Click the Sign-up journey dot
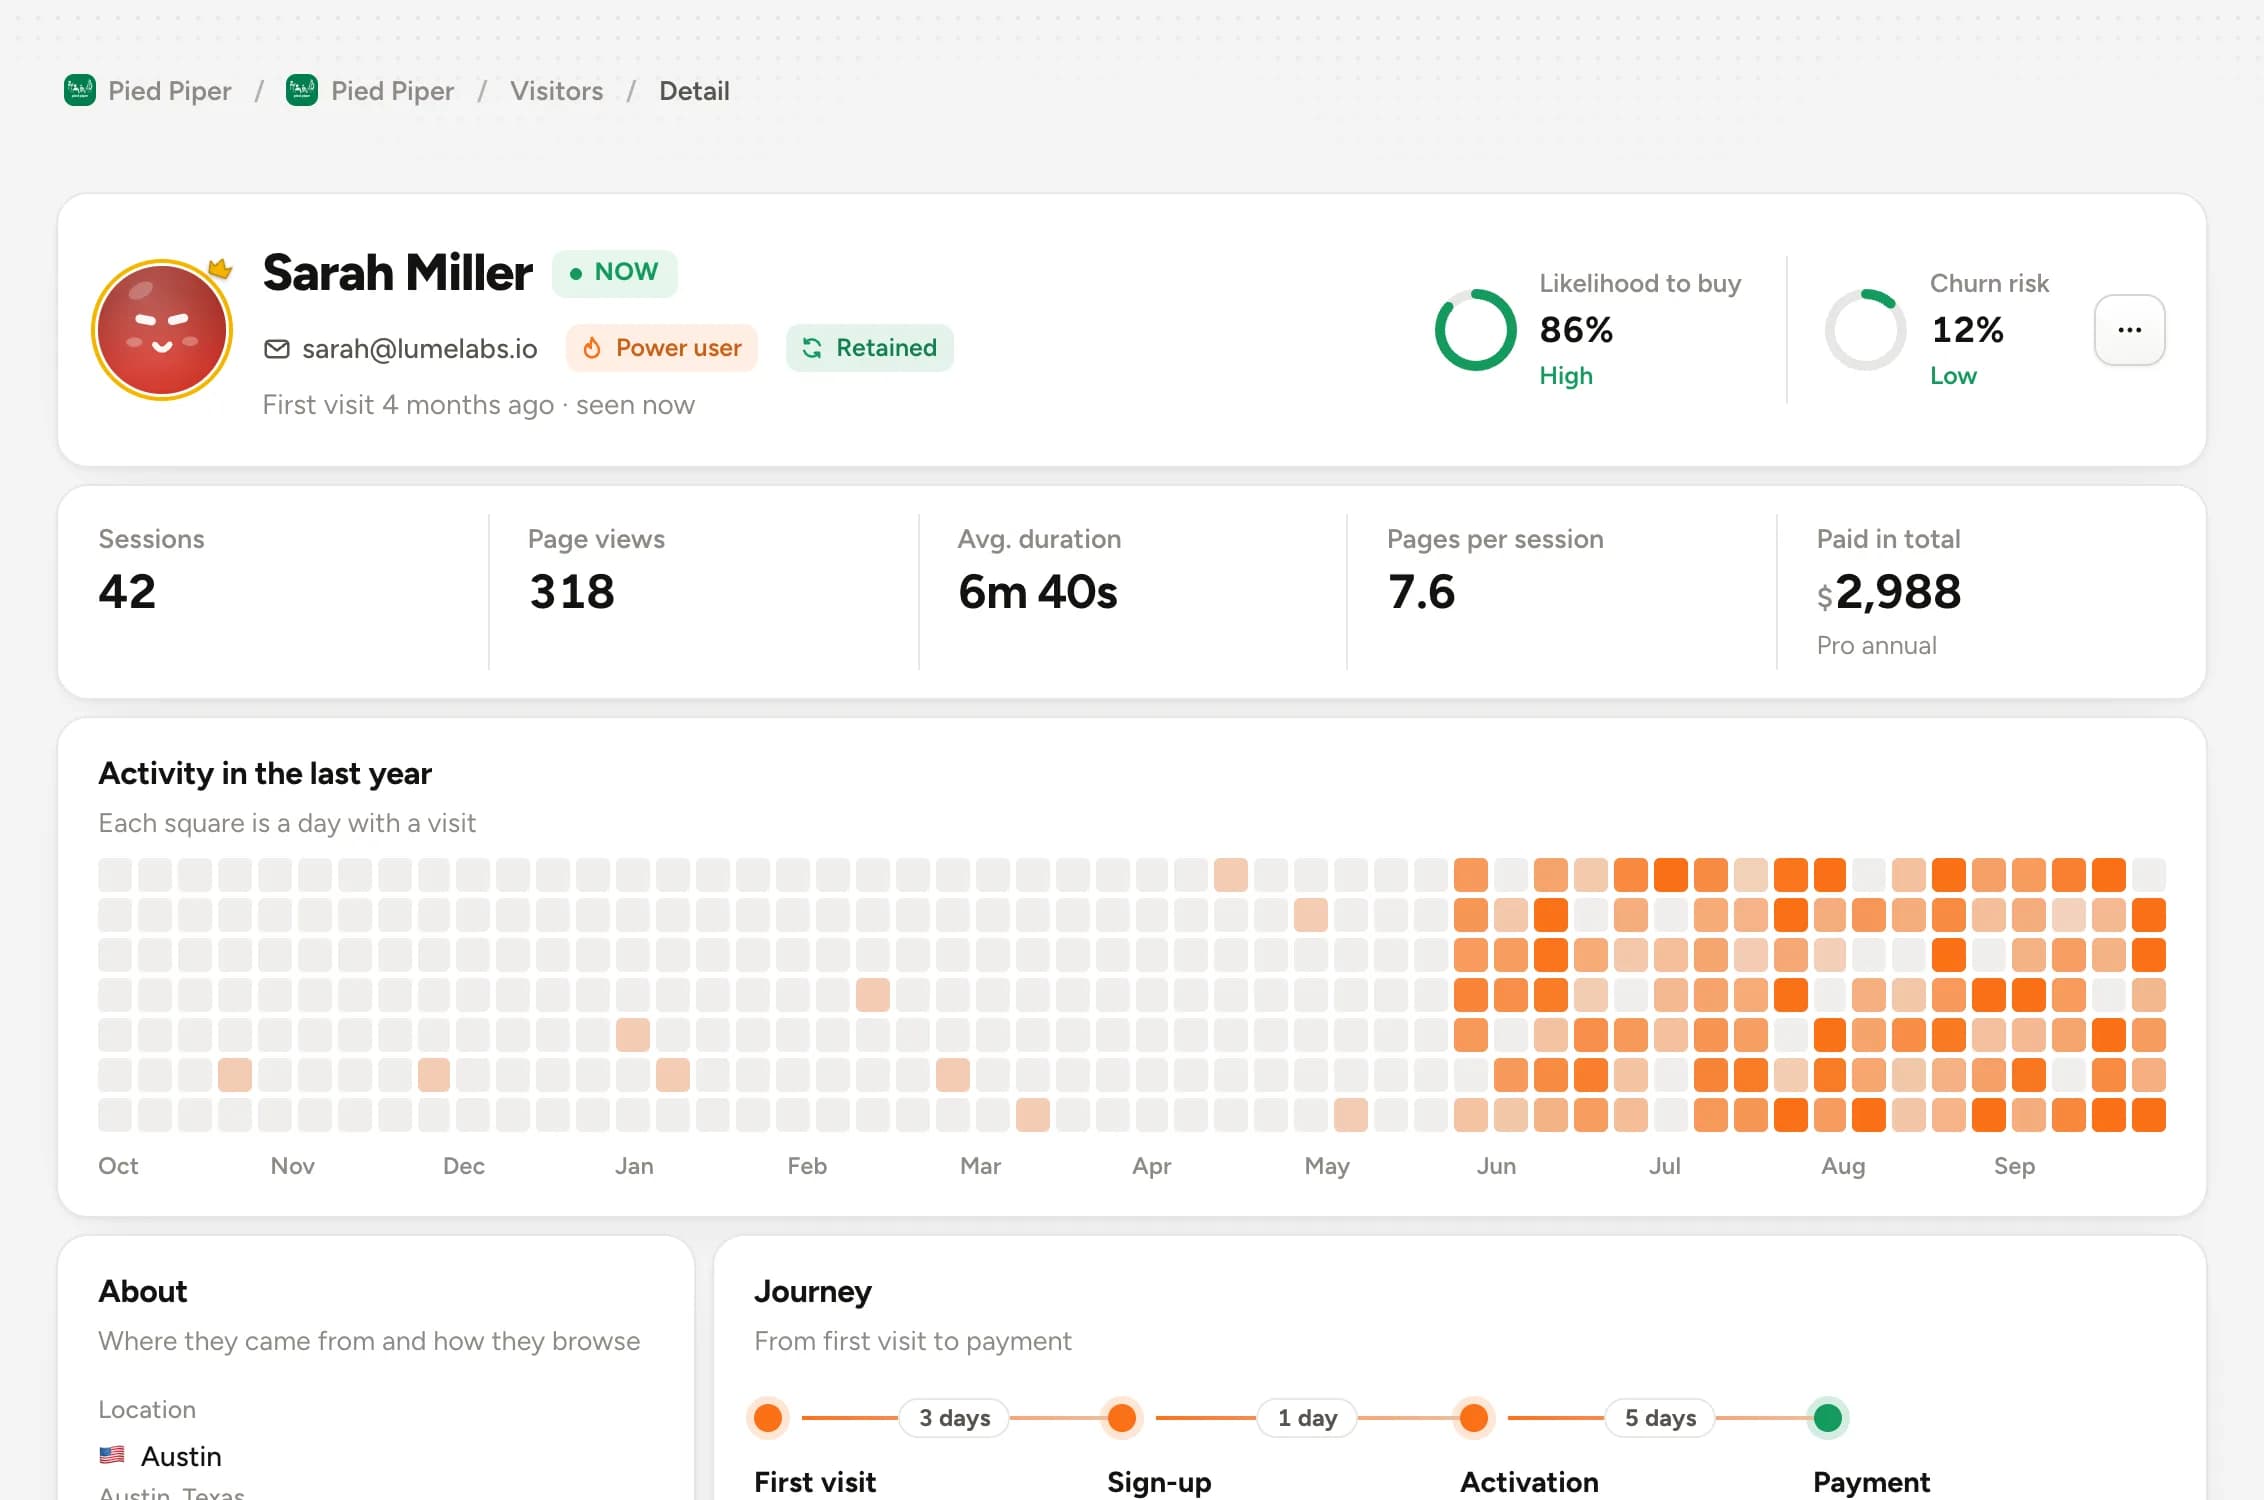Viewport: 2264px width, 1500px height. click(x=1122, y=1418)
